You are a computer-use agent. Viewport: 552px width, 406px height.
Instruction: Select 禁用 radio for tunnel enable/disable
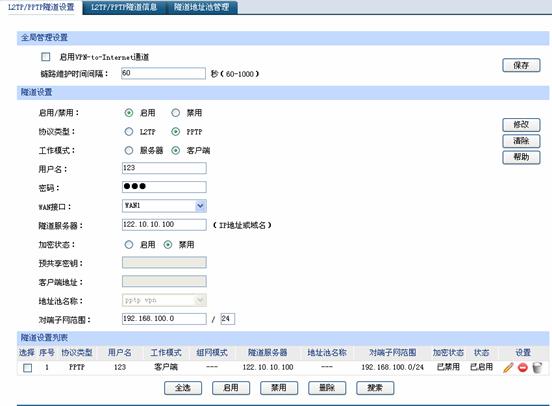click(175, 113)
